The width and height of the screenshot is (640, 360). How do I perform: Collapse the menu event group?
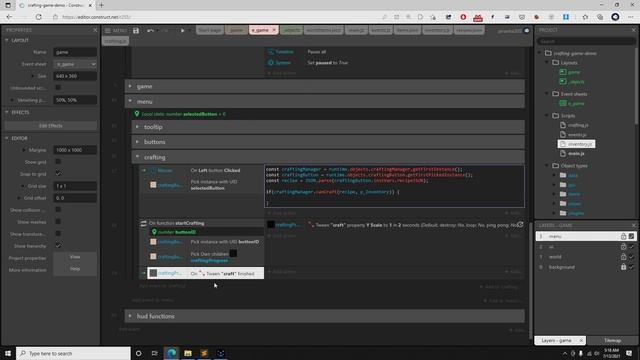point(130,101)
